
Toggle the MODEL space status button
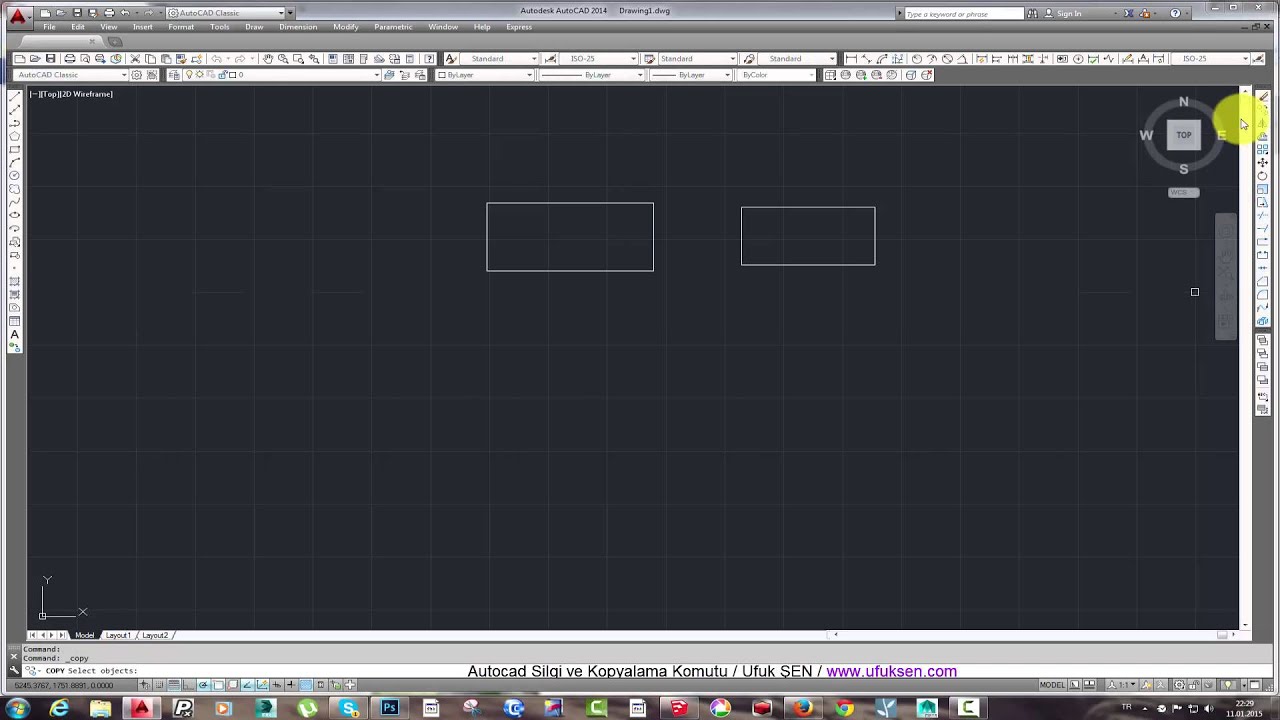[x=1052, y=685]
